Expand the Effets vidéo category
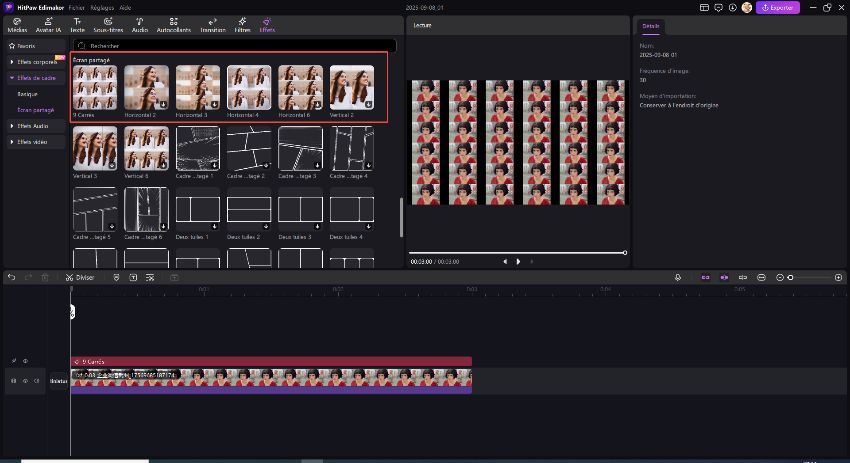This screenshot has width=850, height=463. pos(32,142)
